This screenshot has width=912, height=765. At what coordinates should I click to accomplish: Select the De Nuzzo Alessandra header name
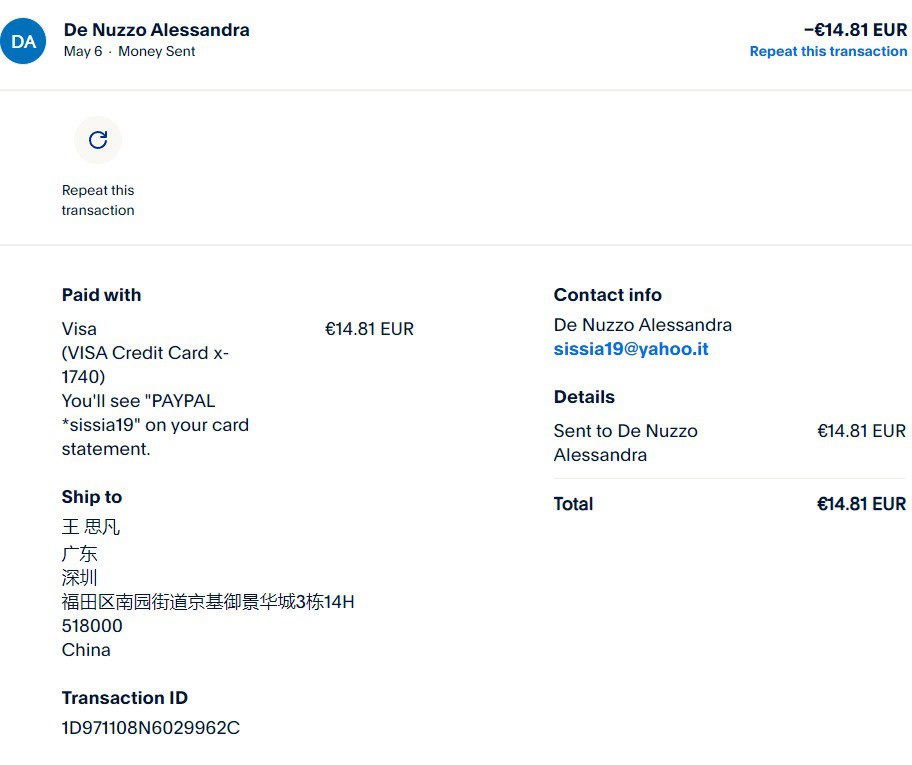pyautogui.click(x=156, y=30)
